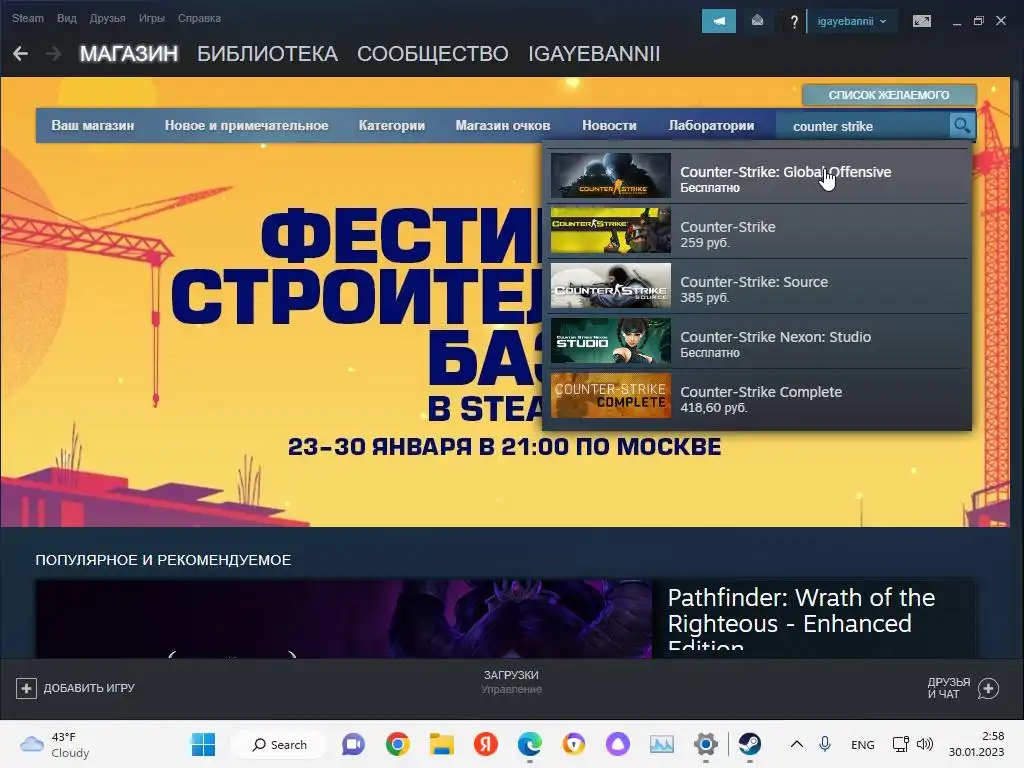The width and height of the screenshot is (1024, 768).
Task: Open the network tray icon
Action: point(901,744)
